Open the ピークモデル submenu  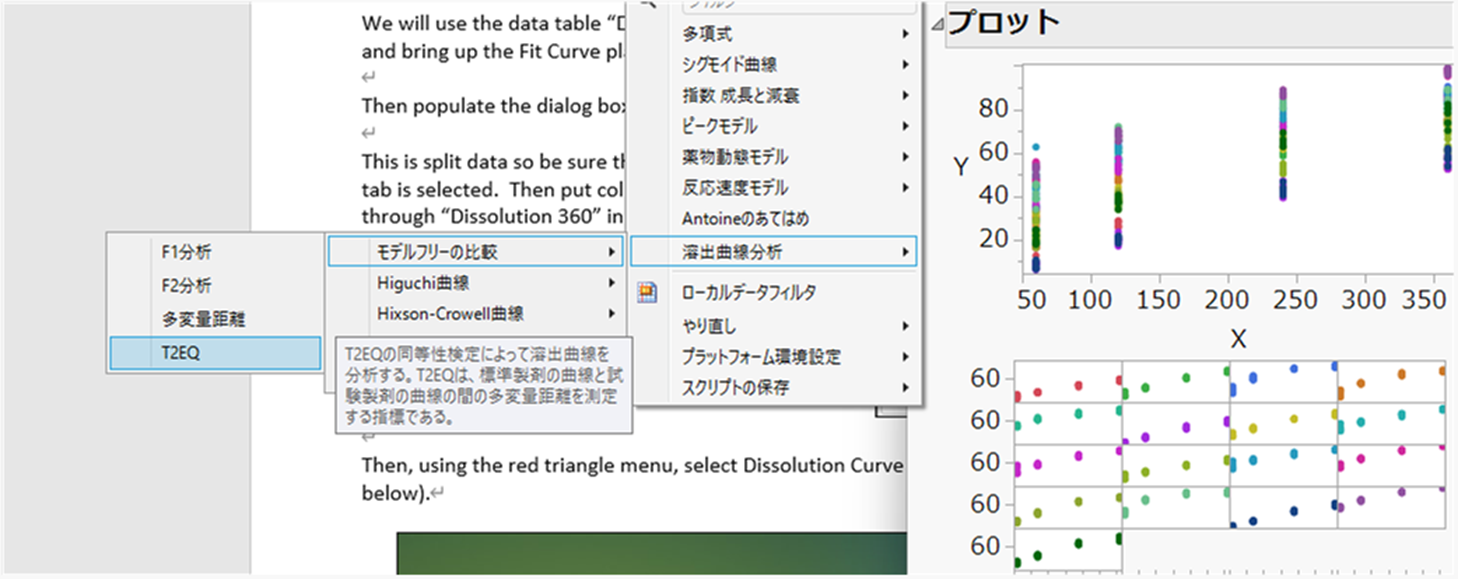tap(774, 126)
